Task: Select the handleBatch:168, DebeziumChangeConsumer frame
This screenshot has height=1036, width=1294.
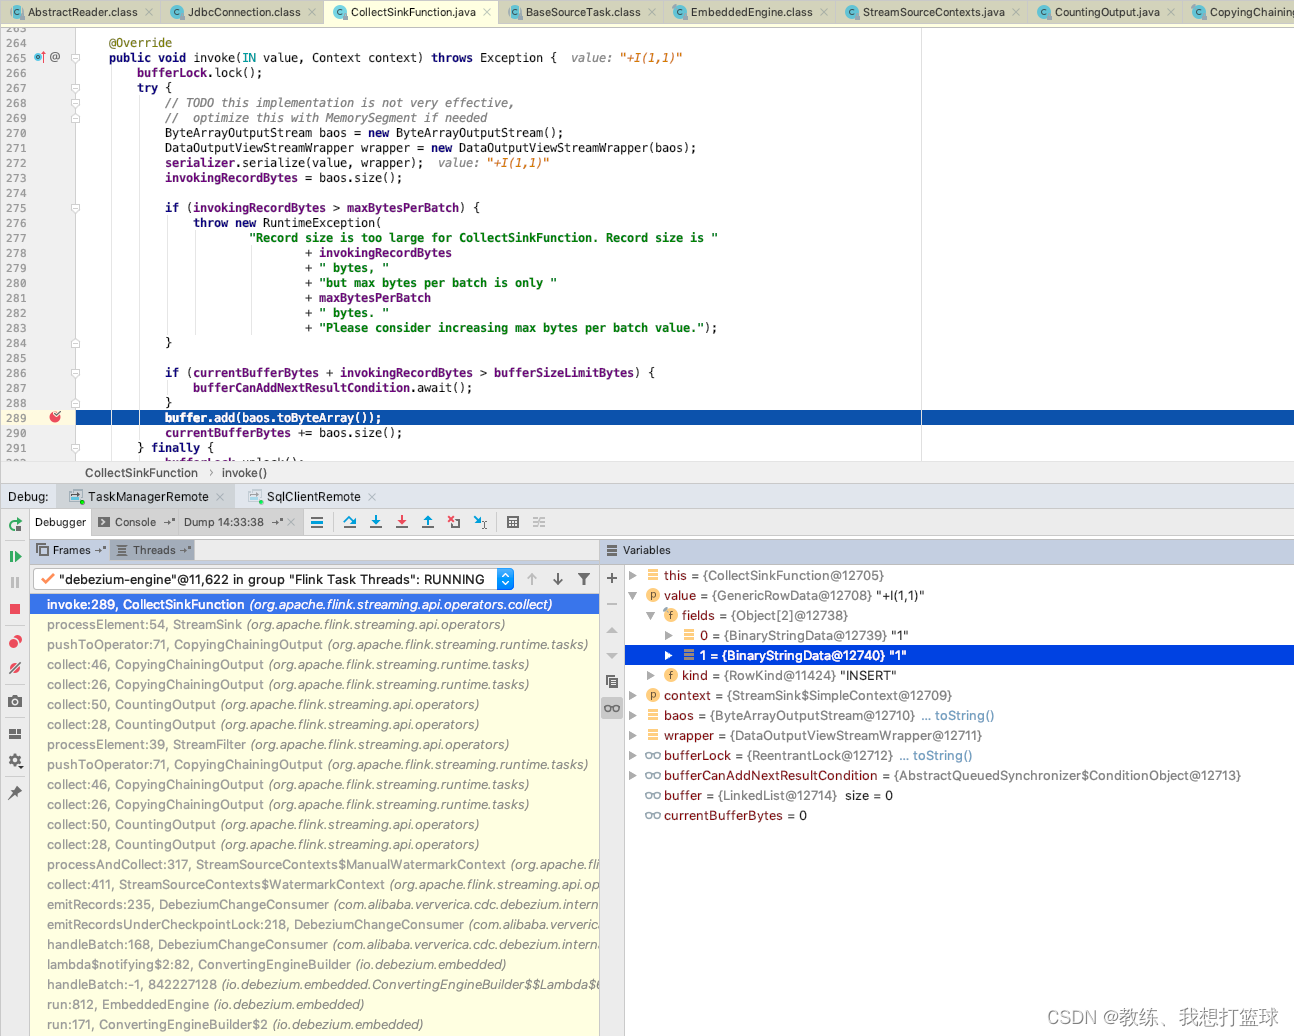Action: tap(314, 945)
